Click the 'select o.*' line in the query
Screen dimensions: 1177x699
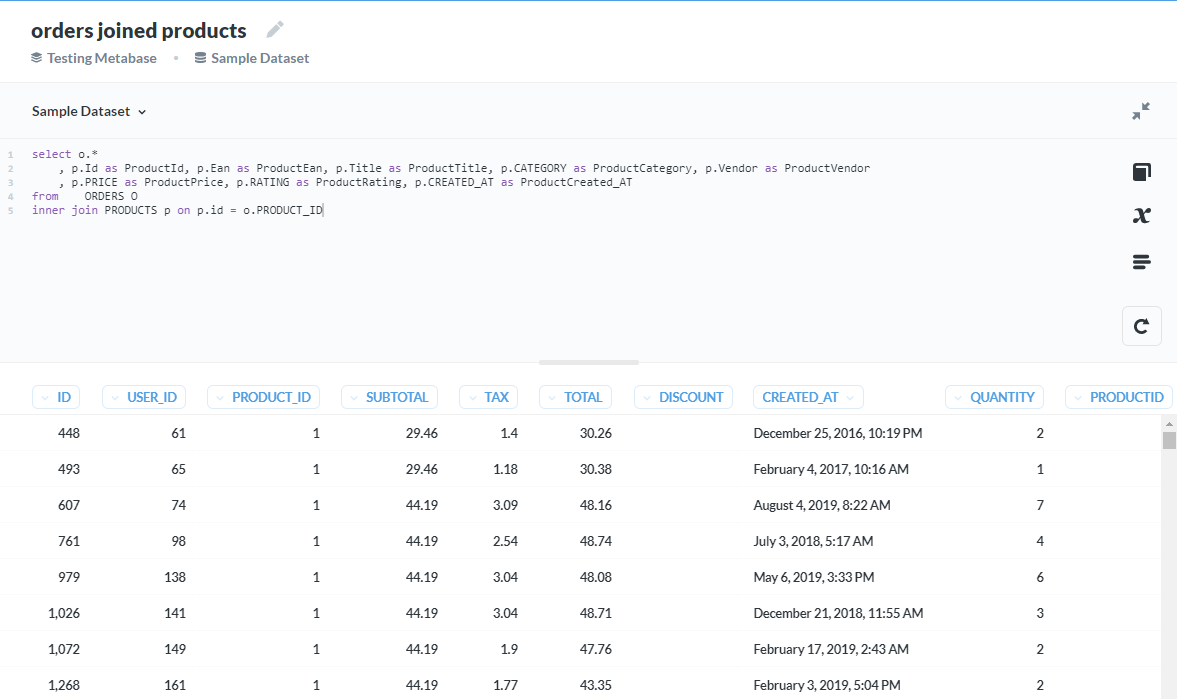(x=65, y=154)
